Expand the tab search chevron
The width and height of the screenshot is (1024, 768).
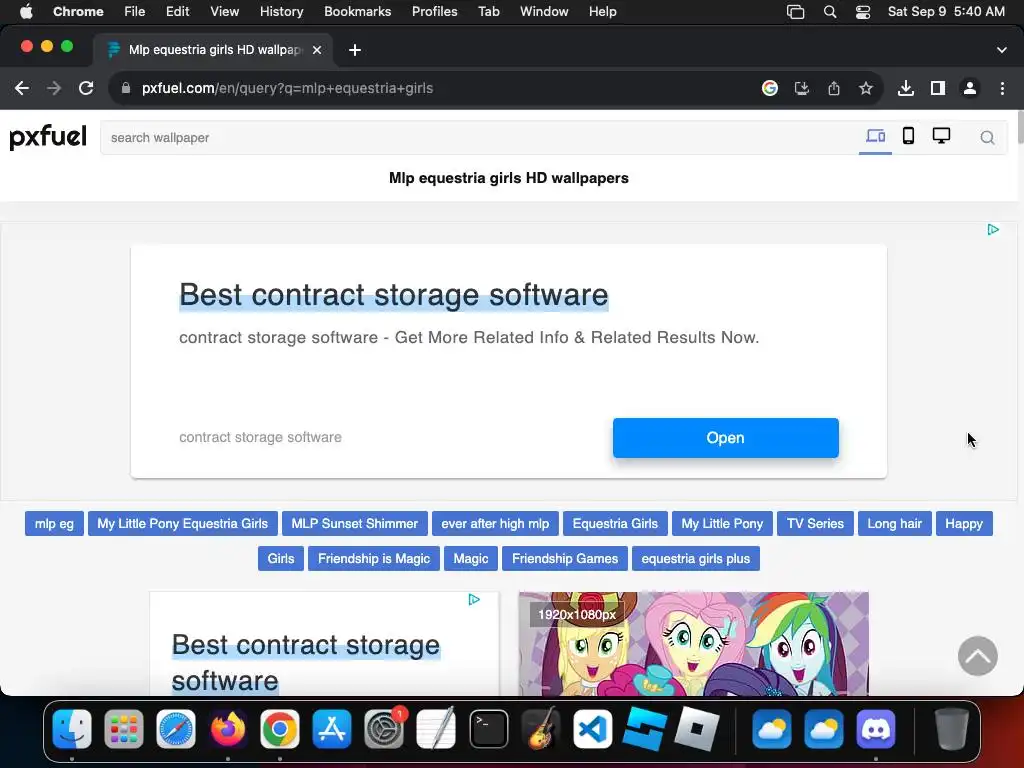1002,50
